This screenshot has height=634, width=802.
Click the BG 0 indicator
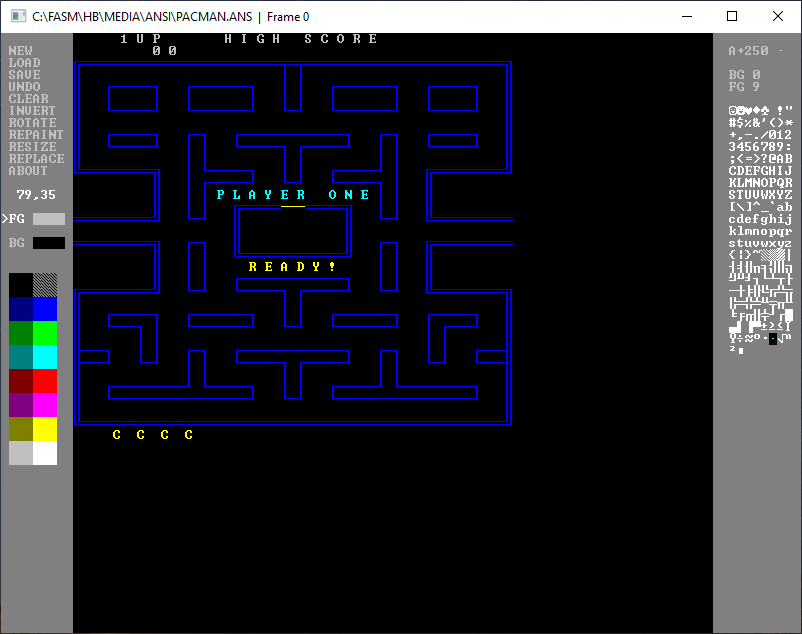pos(745,75)
